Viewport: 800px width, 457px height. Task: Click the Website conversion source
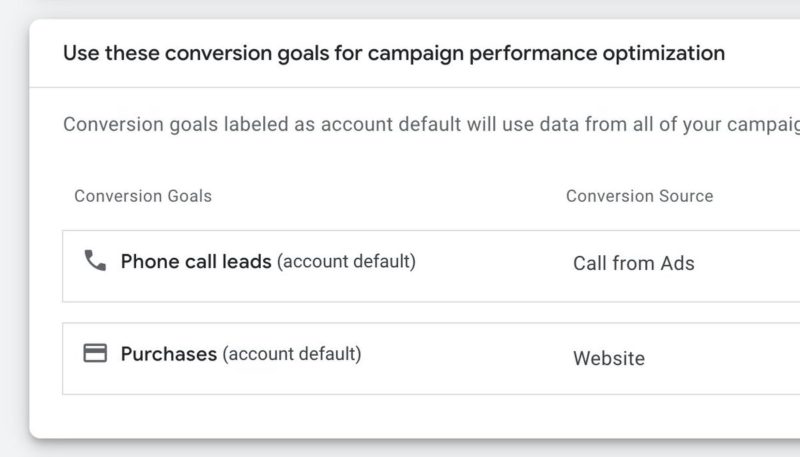point(608,358)
